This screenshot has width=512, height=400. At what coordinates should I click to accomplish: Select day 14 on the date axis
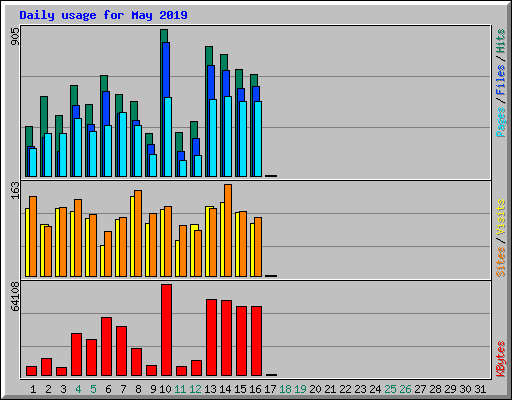pyautogui.click(x=225, y=389)
